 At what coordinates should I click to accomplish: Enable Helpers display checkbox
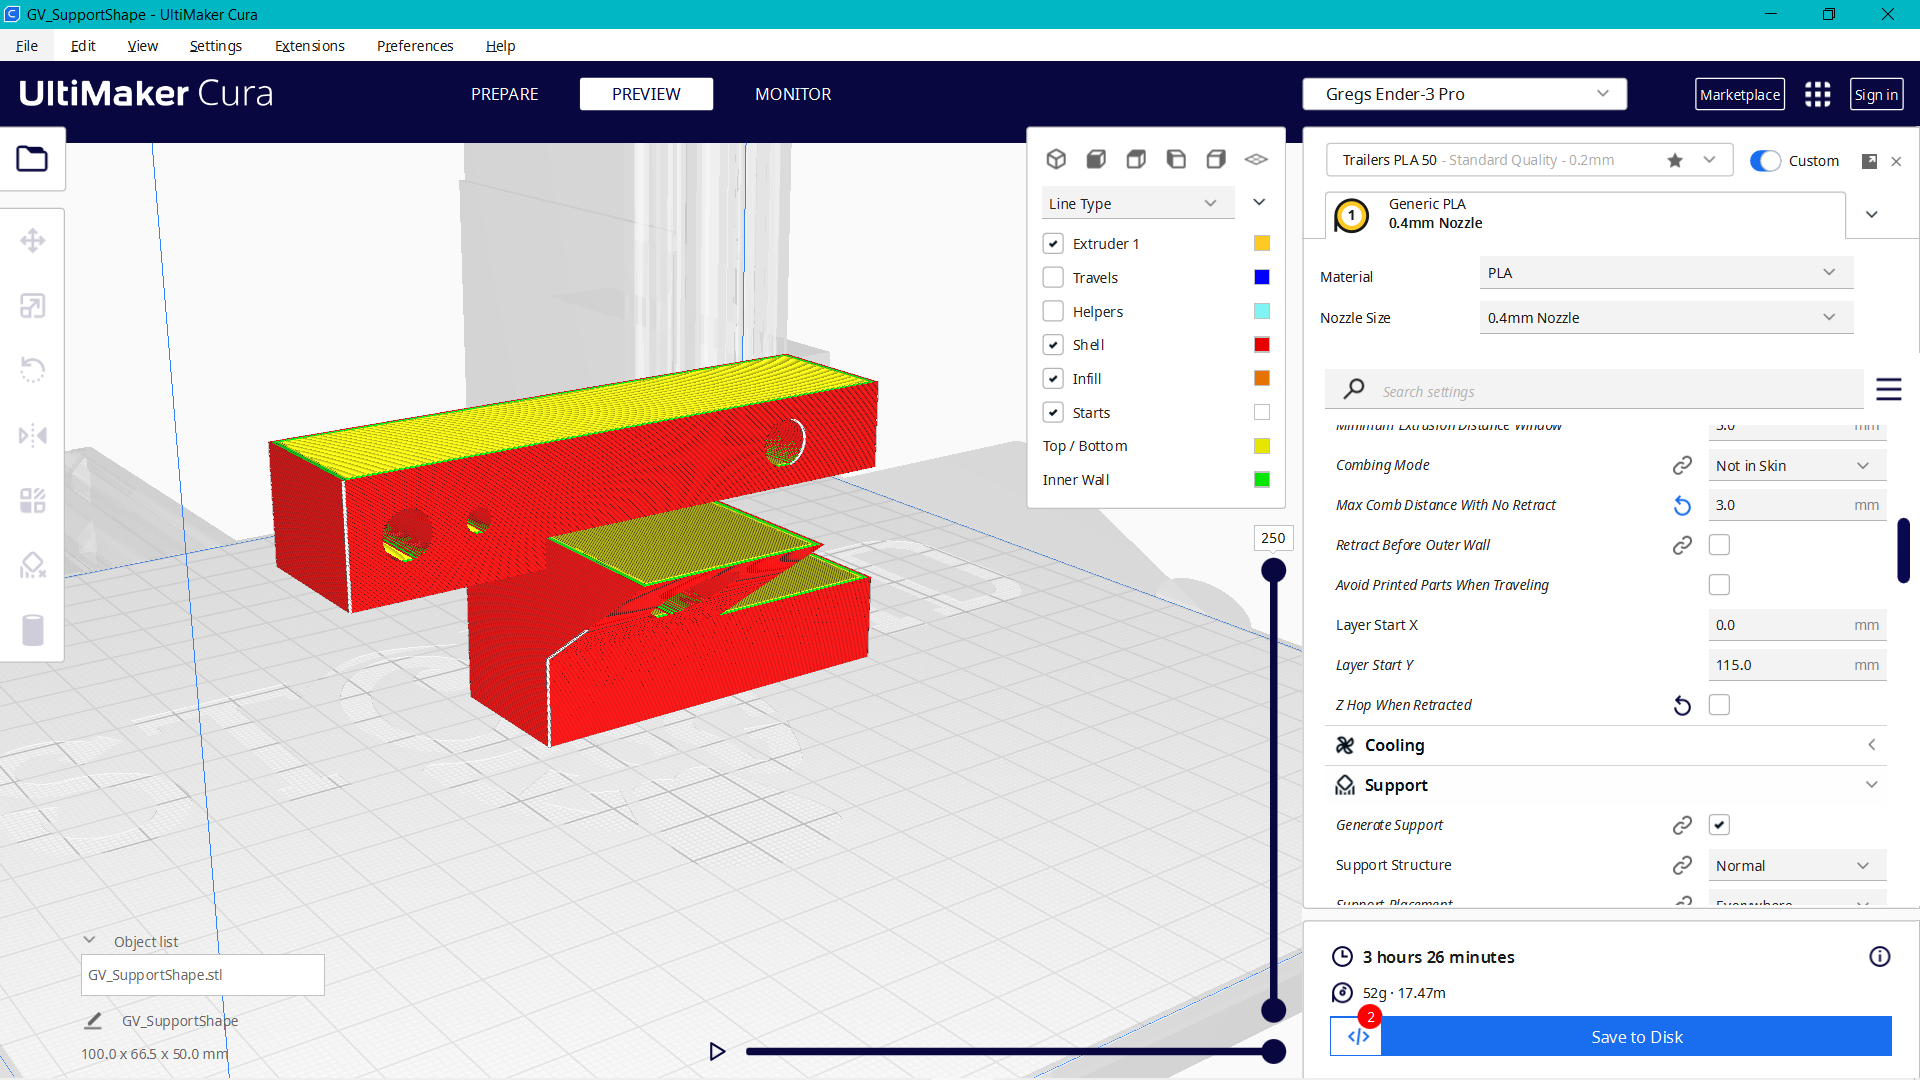click(1053, 311)
